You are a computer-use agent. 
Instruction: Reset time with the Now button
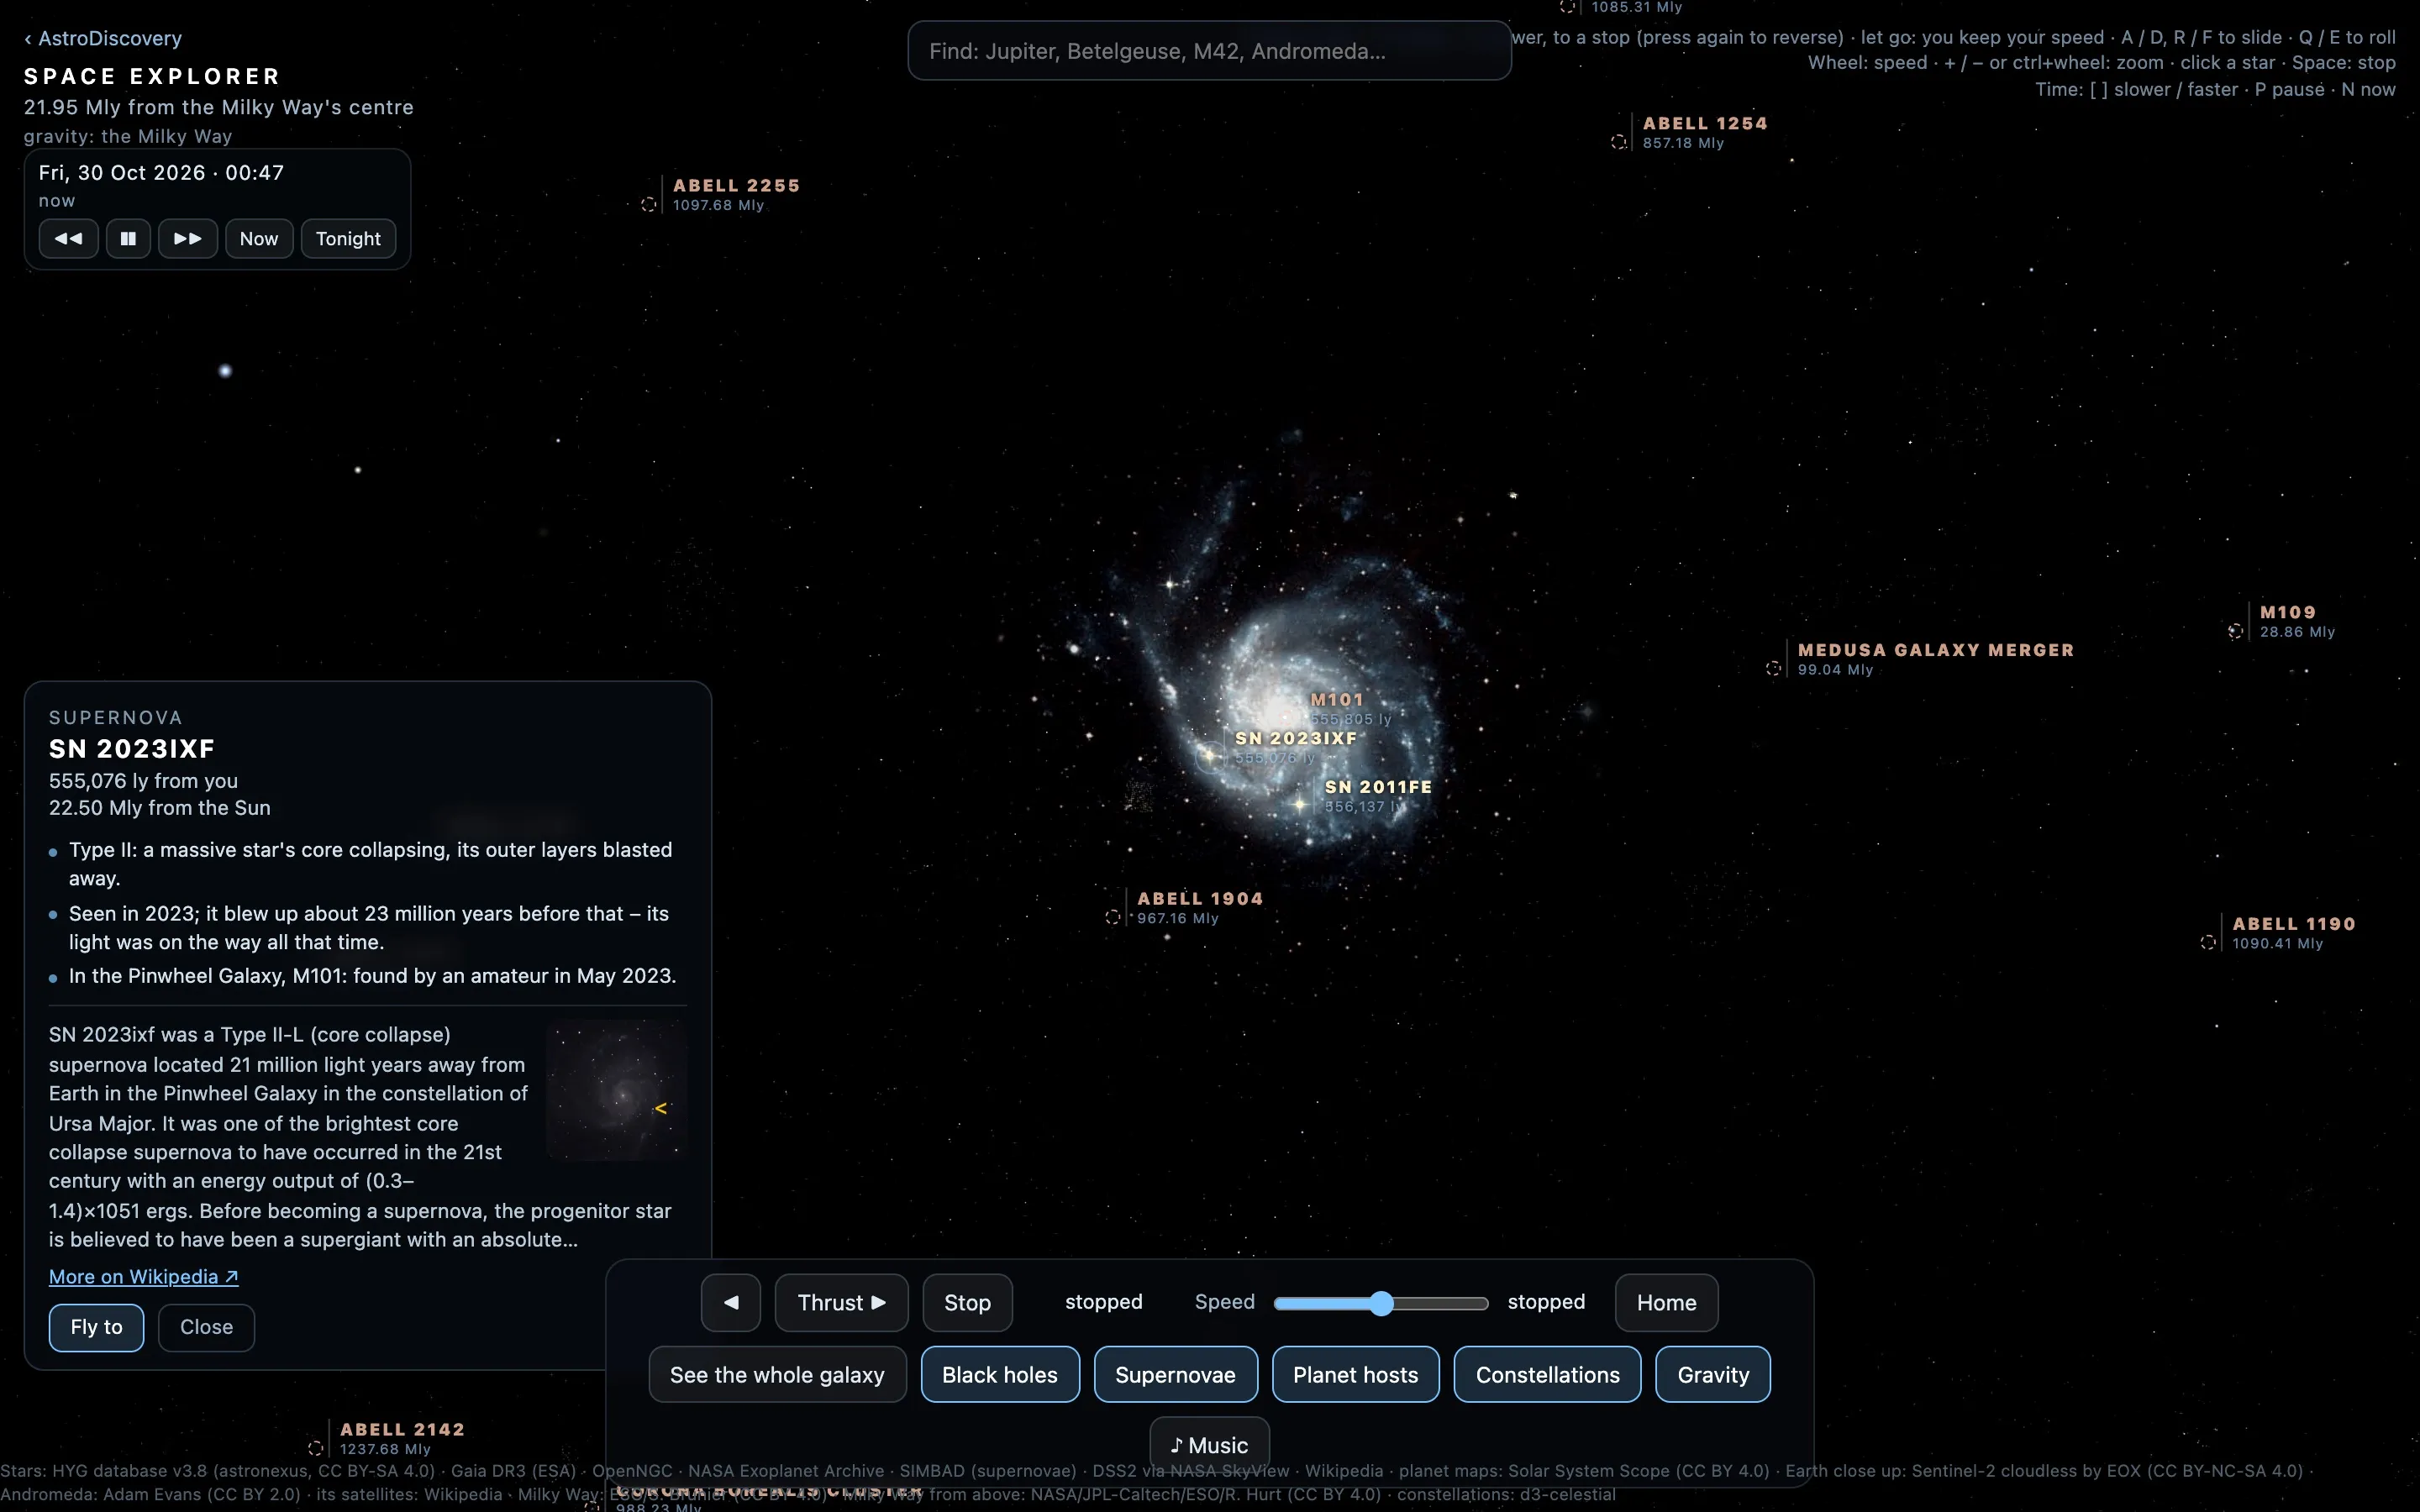point(259,238)
